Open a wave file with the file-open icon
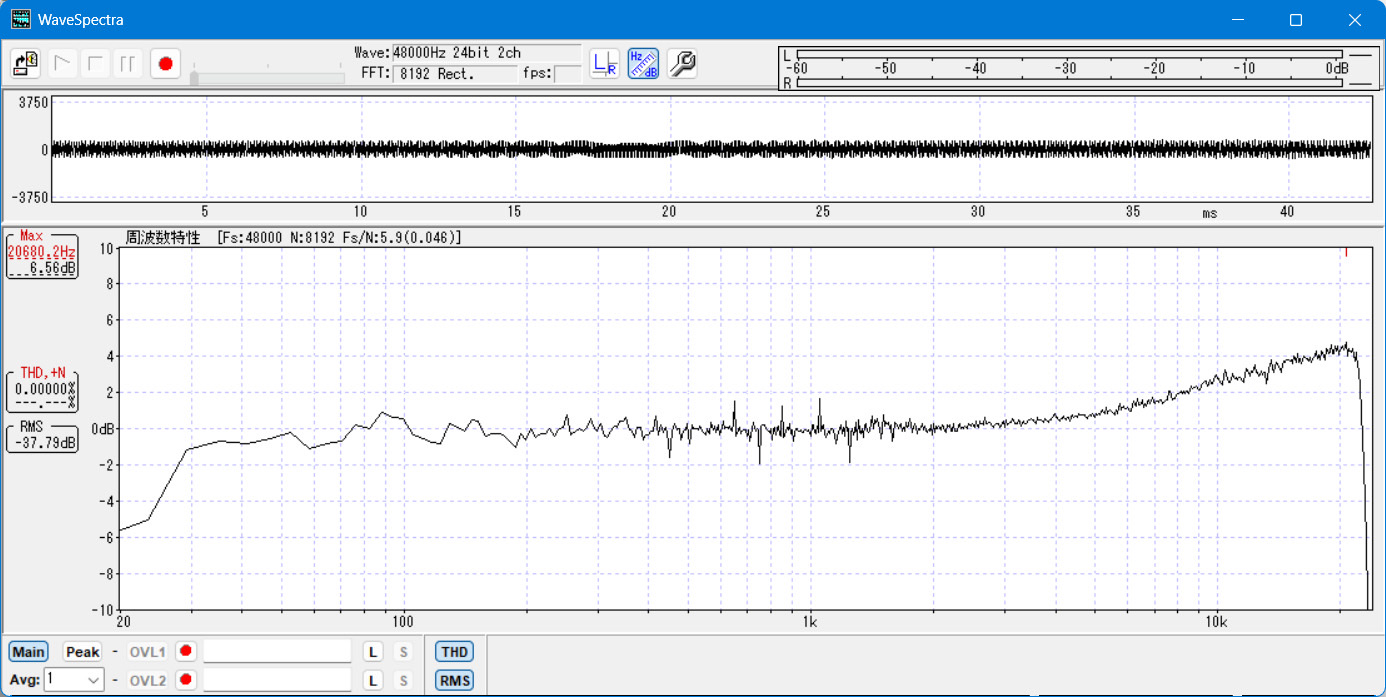 point(26,64)
